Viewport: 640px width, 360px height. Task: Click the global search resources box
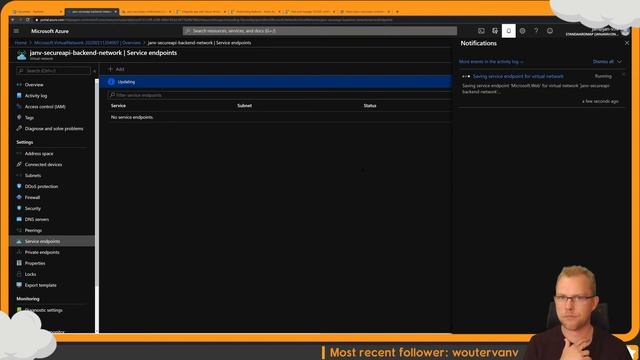tap(320, 31)
